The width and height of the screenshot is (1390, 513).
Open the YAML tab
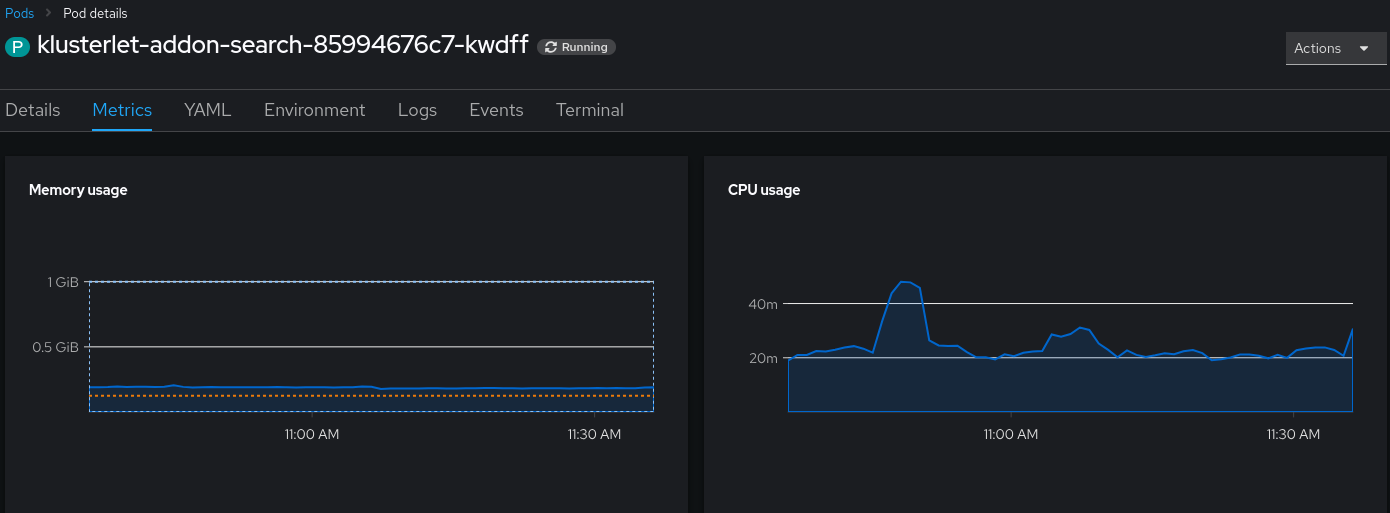(x=207, y=110)
